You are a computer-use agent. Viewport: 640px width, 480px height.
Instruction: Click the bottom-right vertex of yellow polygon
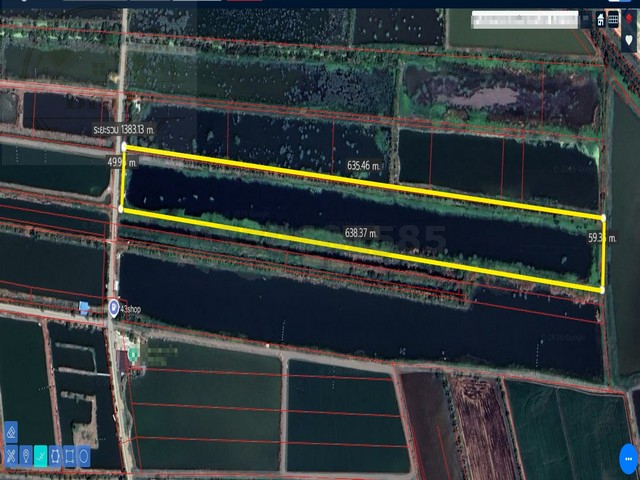602,290
